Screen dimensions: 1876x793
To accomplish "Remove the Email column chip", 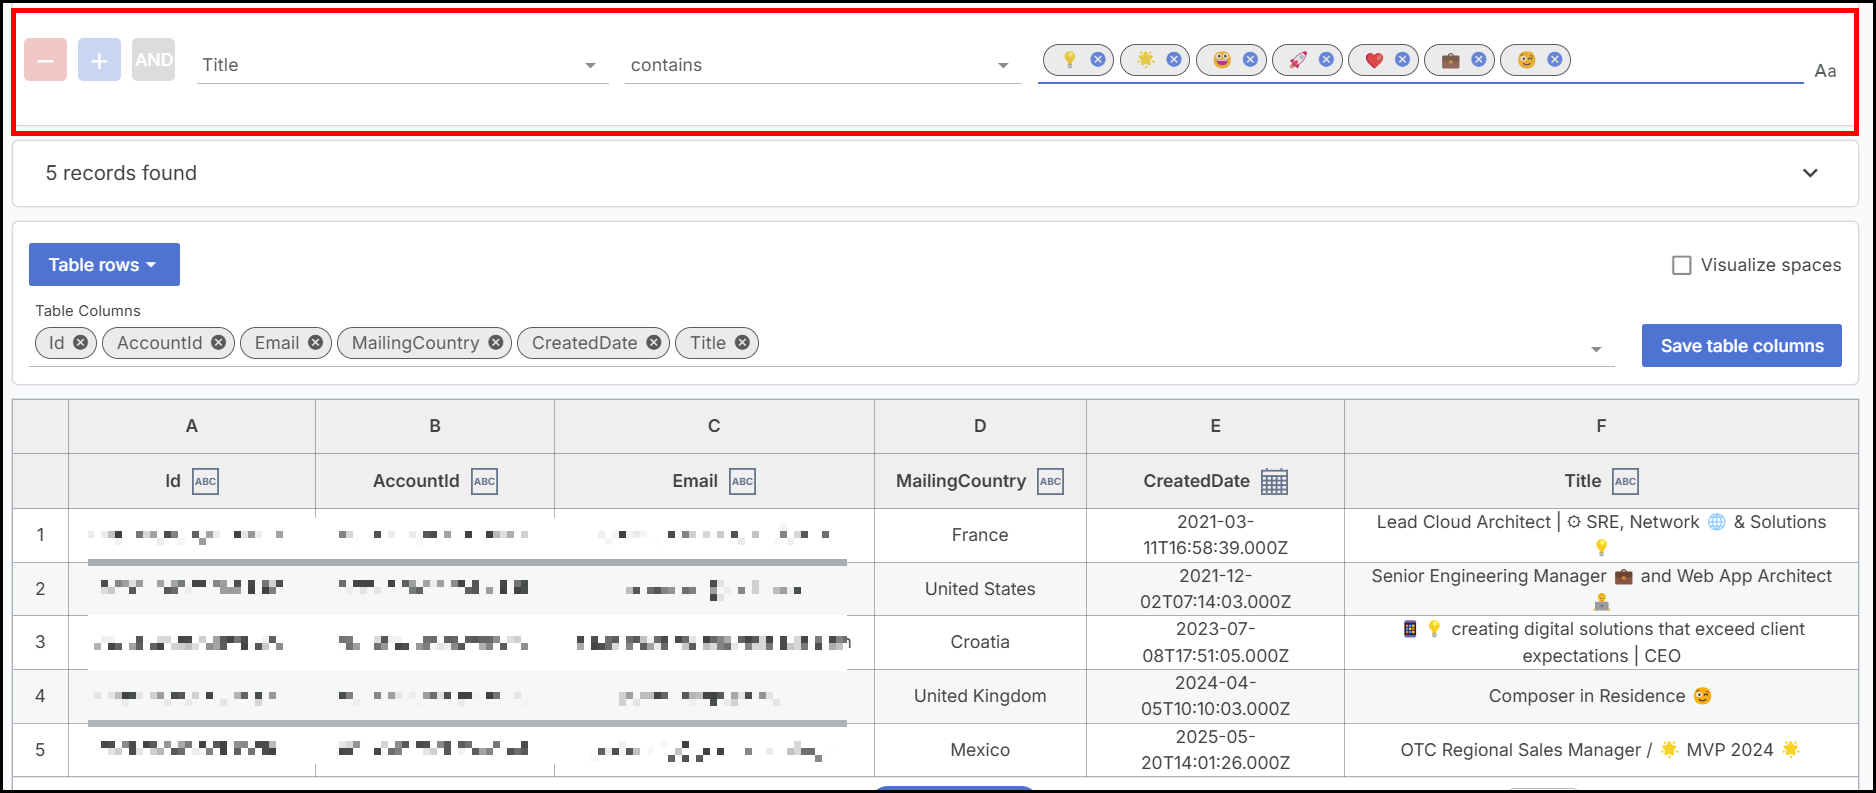I will [315, 343].
